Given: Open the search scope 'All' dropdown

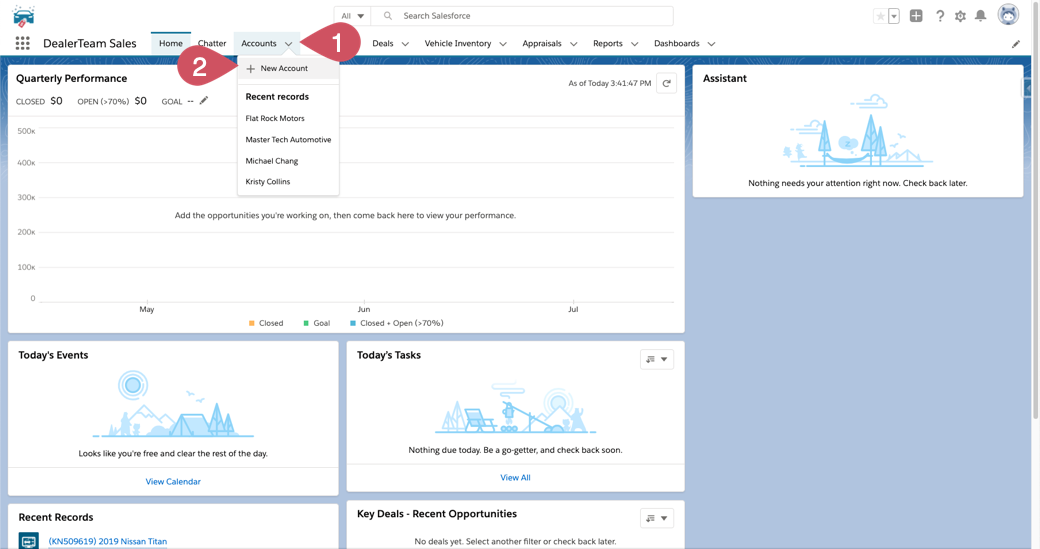Looking at the screenshot, I should 353,16.
